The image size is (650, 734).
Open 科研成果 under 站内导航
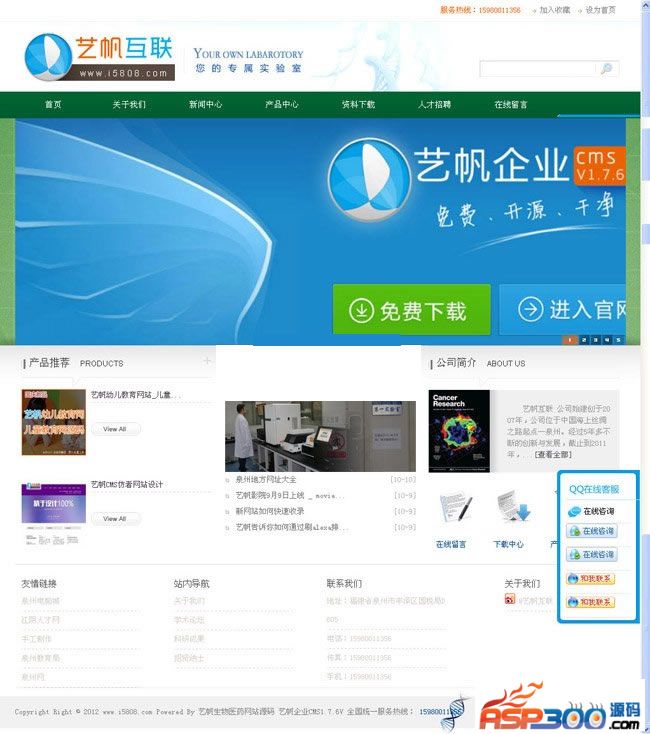tap(190, 639)
